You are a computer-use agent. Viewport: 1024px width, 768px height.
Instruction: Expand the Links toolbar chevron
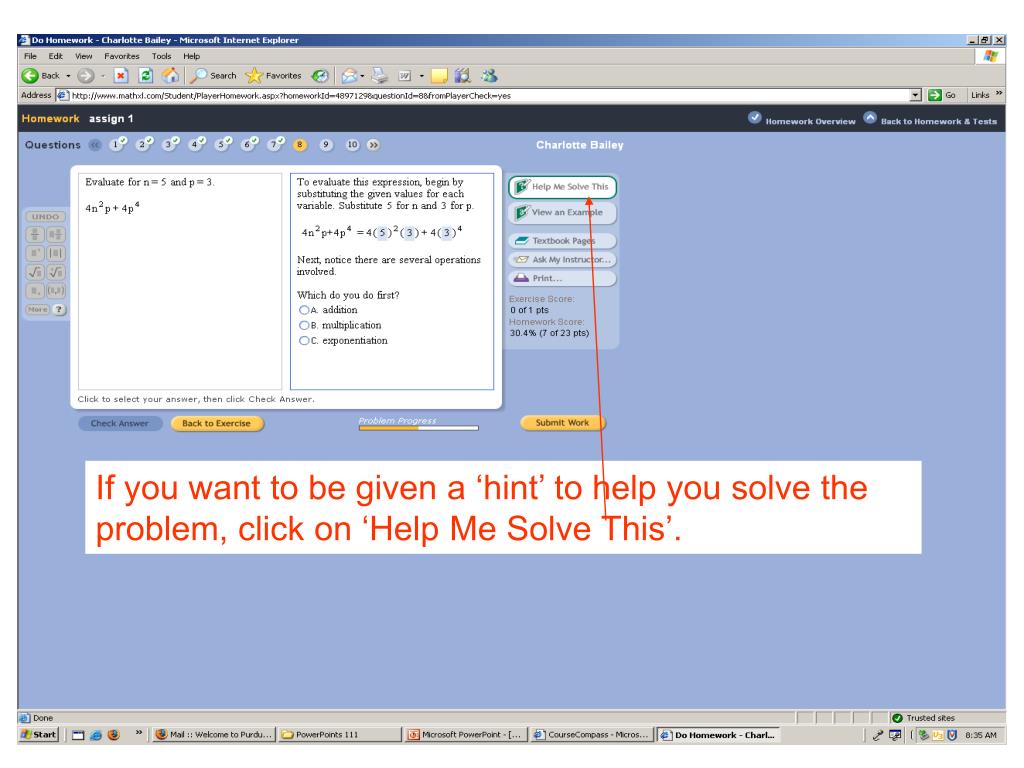coord(999,94)
